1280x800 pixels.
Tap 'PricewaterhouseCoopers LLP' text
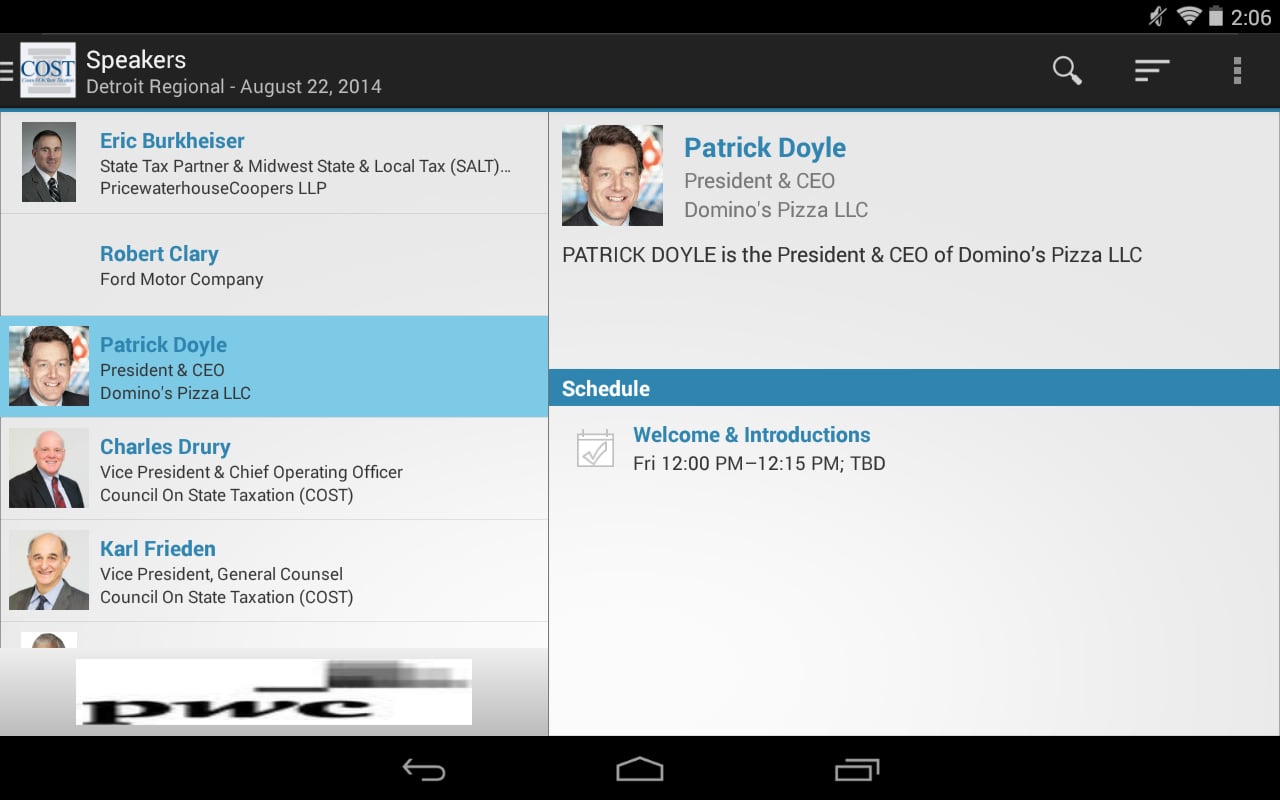coord(213,188)
